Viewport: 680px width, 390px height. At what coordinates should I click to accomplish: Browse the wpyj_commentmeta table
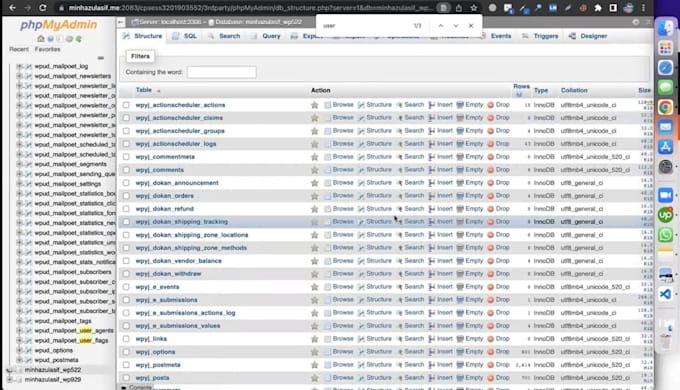pos(339,157)
